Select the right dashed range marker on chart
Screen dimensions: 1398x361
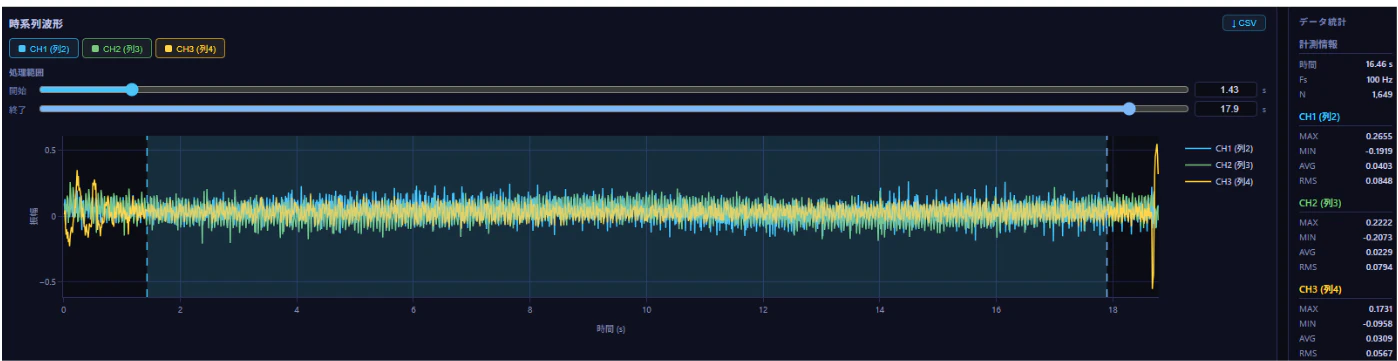[1107, 216]
